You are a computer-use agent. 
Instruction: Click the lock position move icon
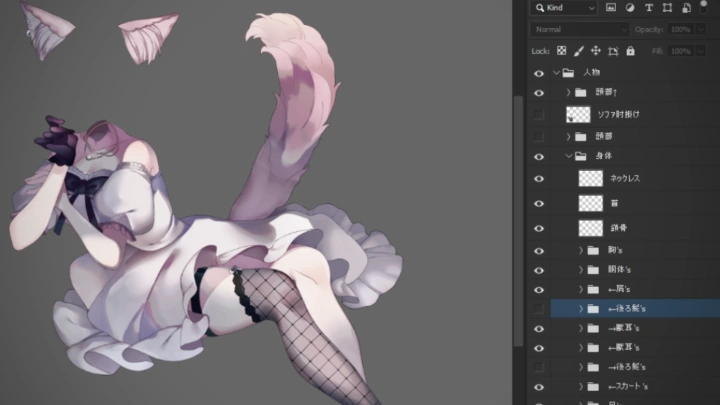coord(596,50)
